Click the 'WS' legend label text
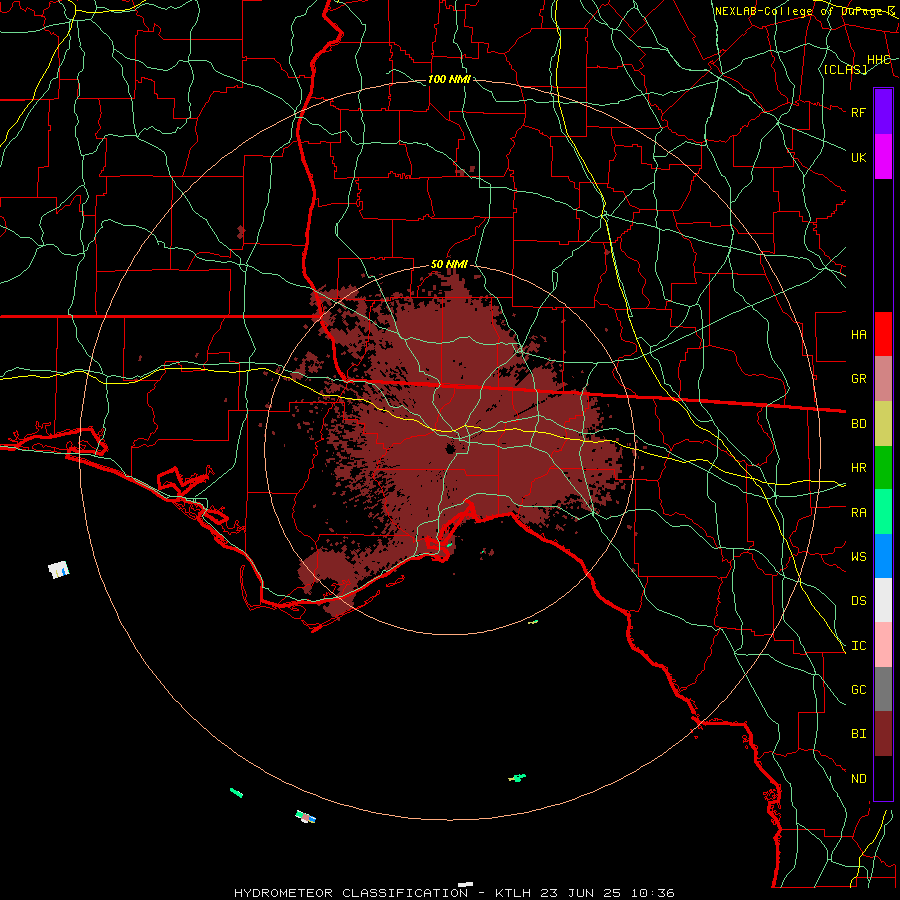The height and width of the screenshot is (900, 900). click(x=858, y=557)
